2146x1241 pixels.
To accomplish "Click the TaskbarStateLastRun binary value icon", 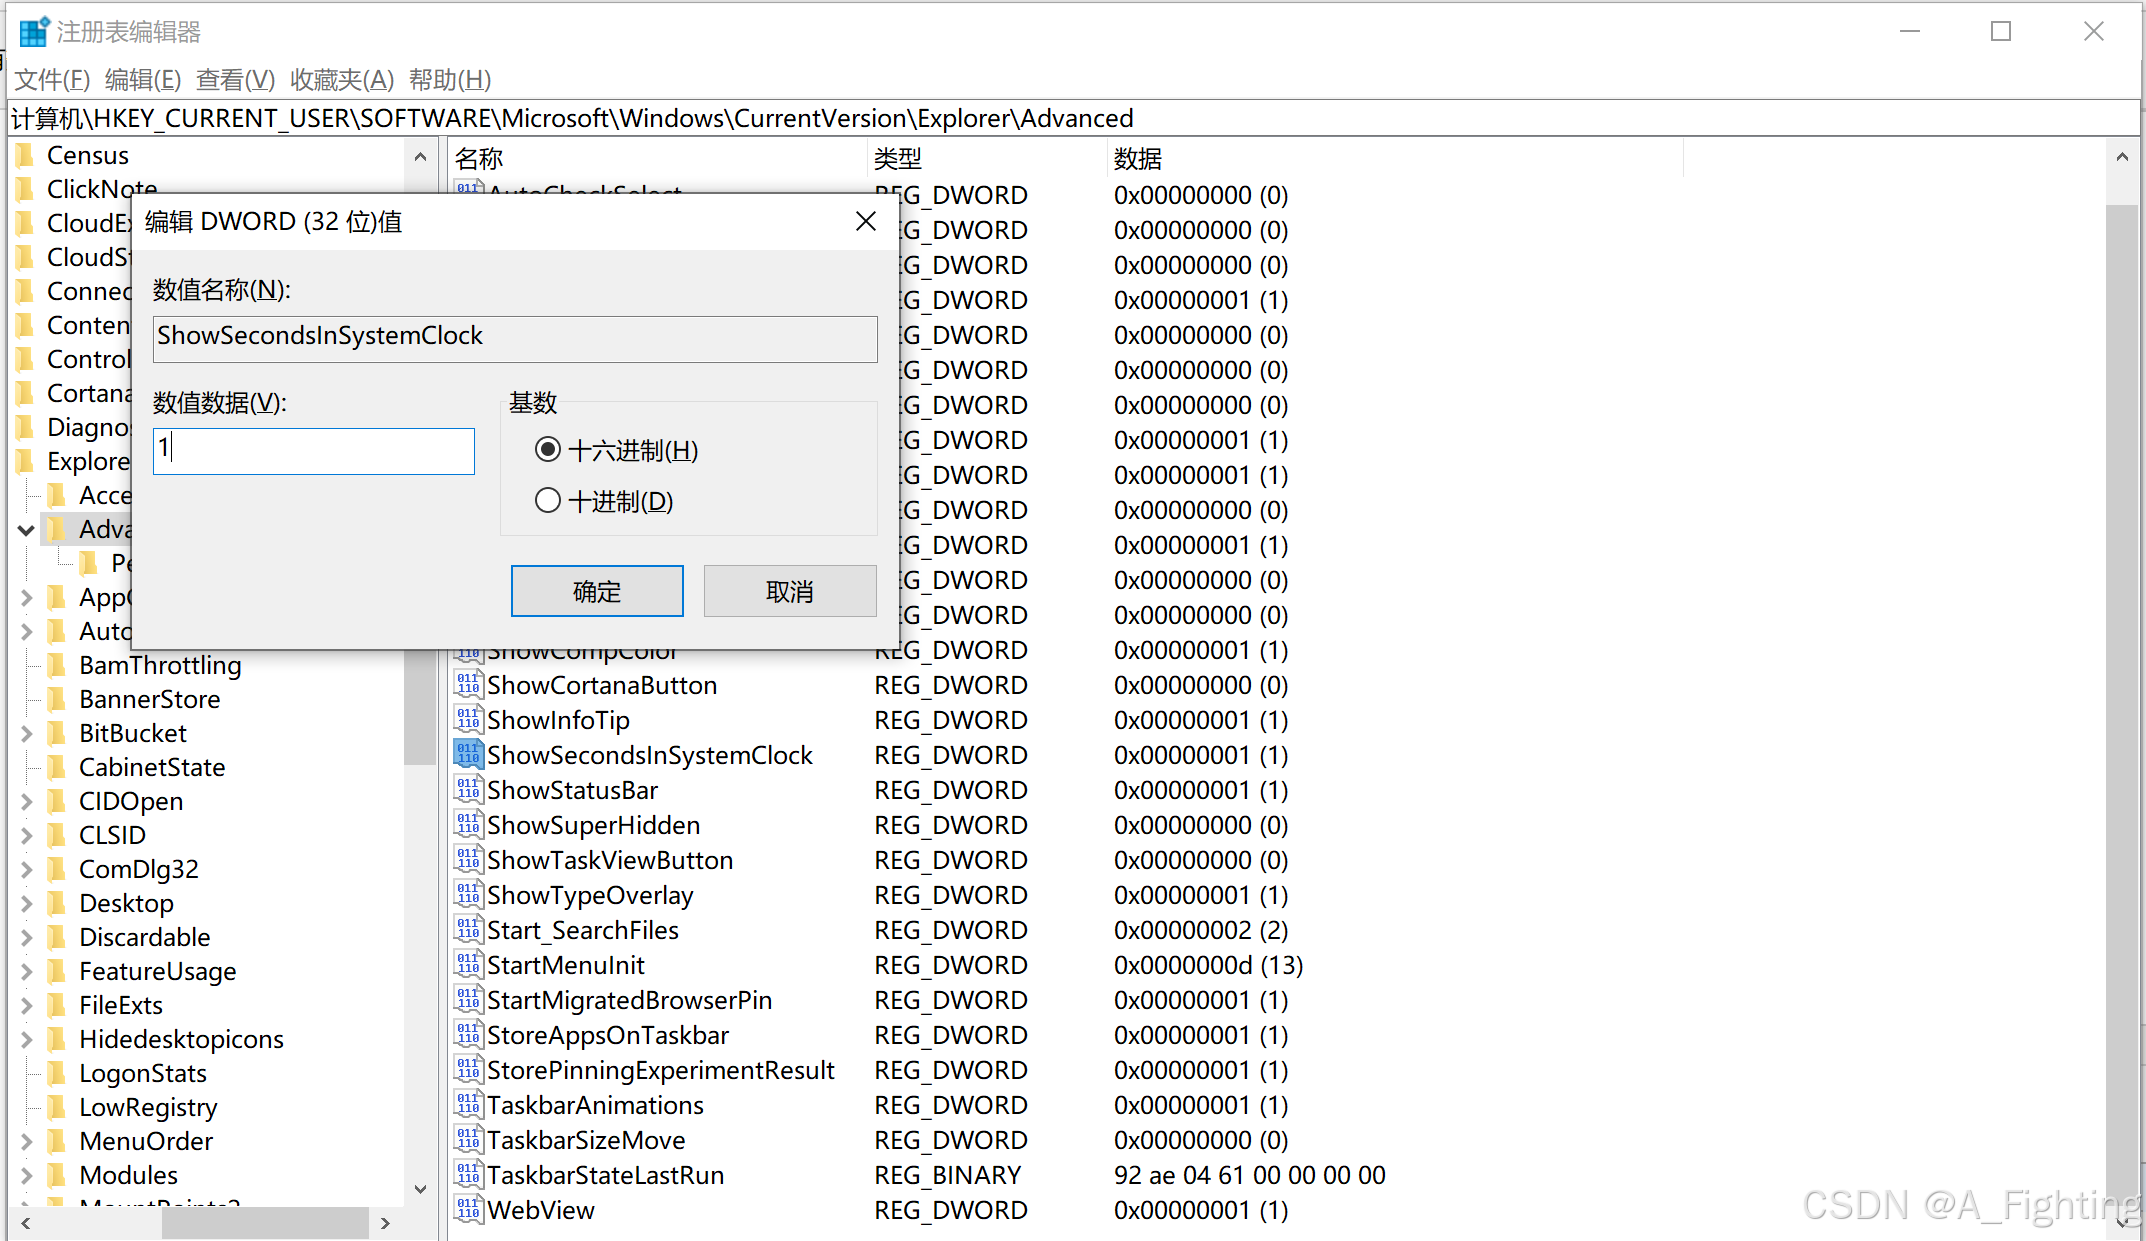I will [x=467, y=1174].
